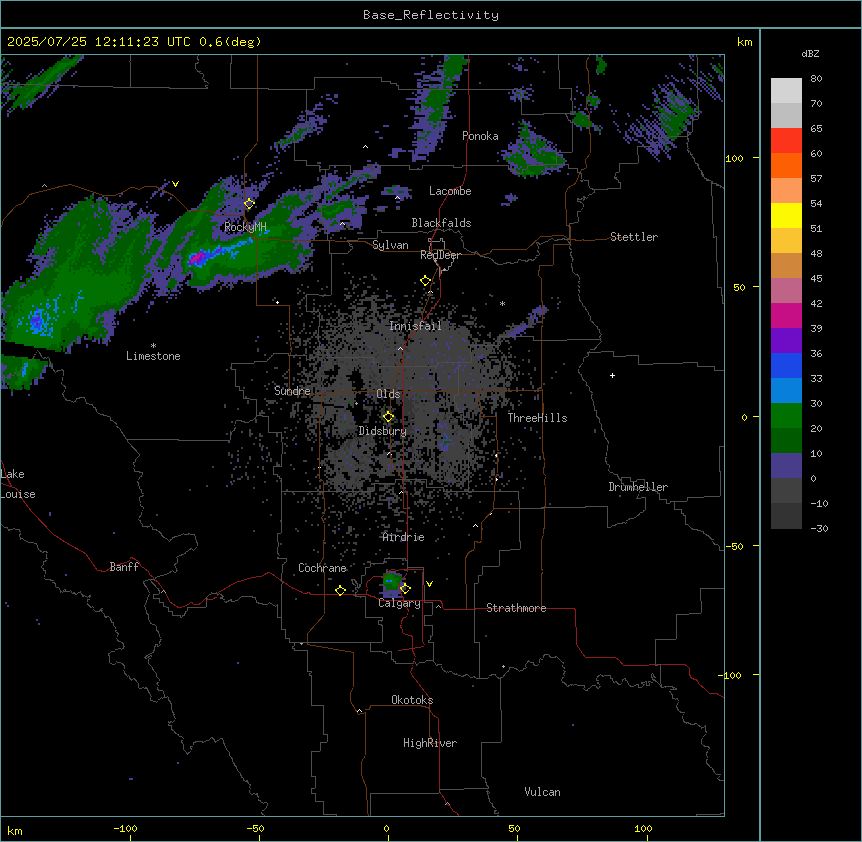The image size is (862, 842).
Task: Click the yellow v marker east of Calgary
Action: tap(429, 584)
